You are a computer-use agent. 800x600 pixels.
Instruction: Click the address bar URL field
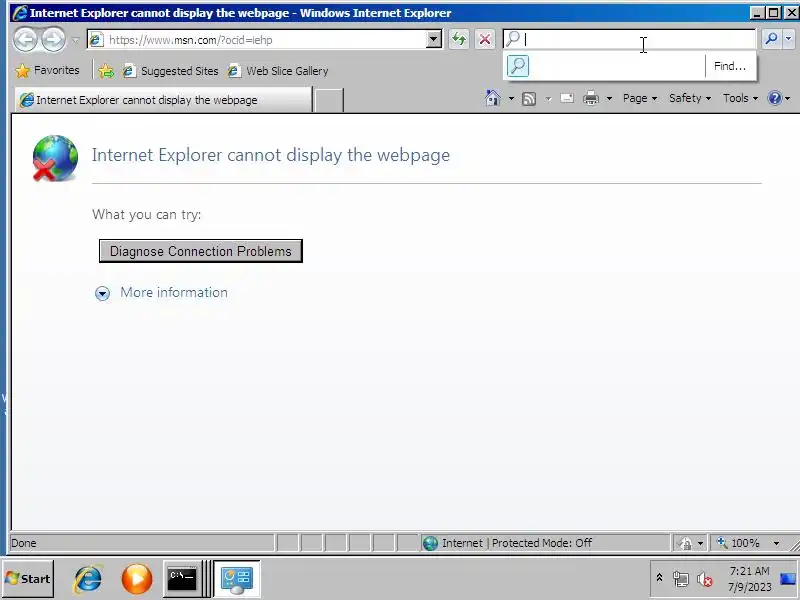point(258,39)
